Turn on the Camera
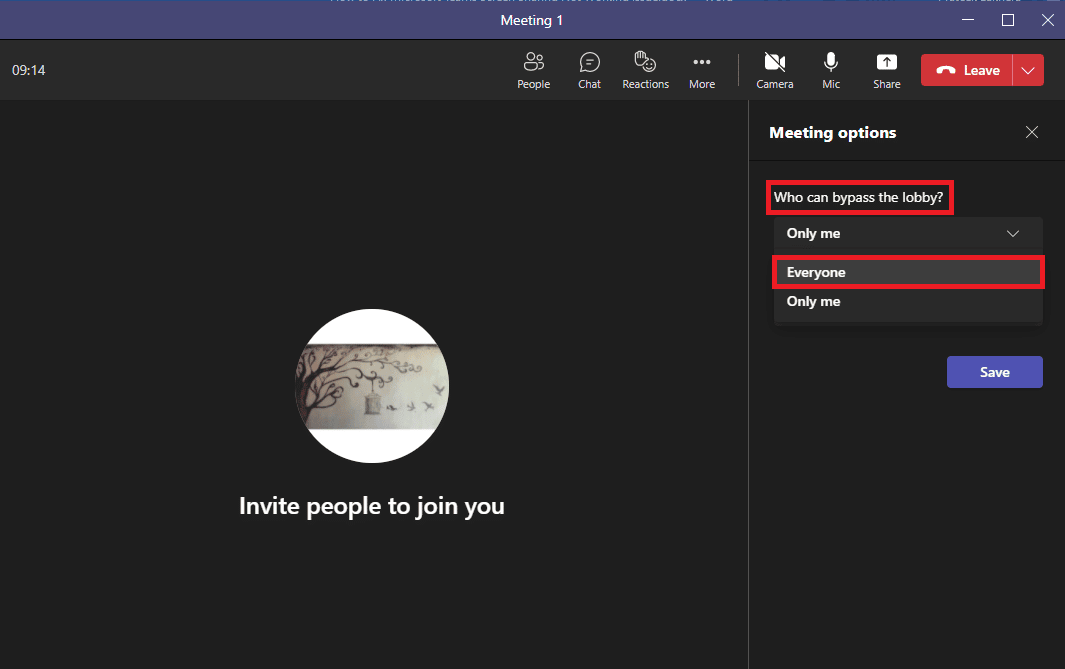Image resolution: width=1065 pixels, height=669 pixels. coord(774,70)
